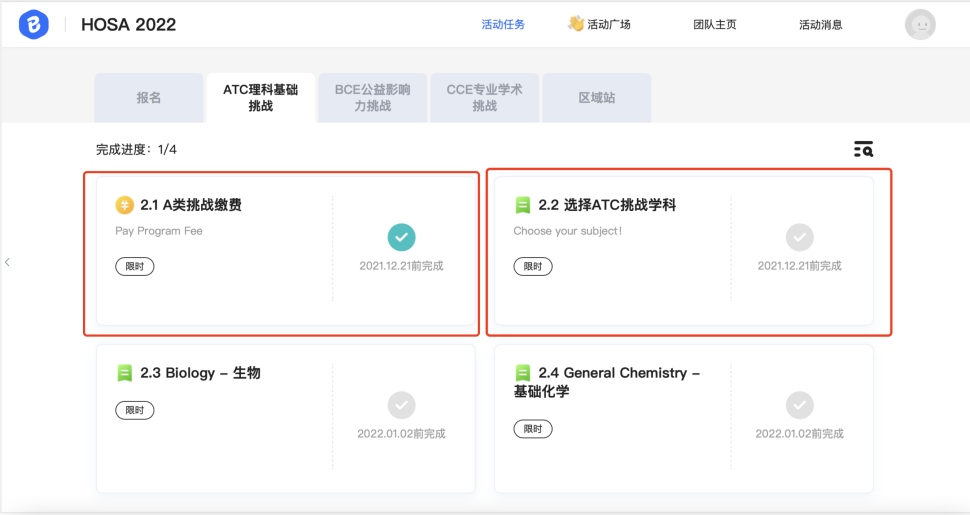Open the CCE专业学术挑战 tab

point(484,98)
